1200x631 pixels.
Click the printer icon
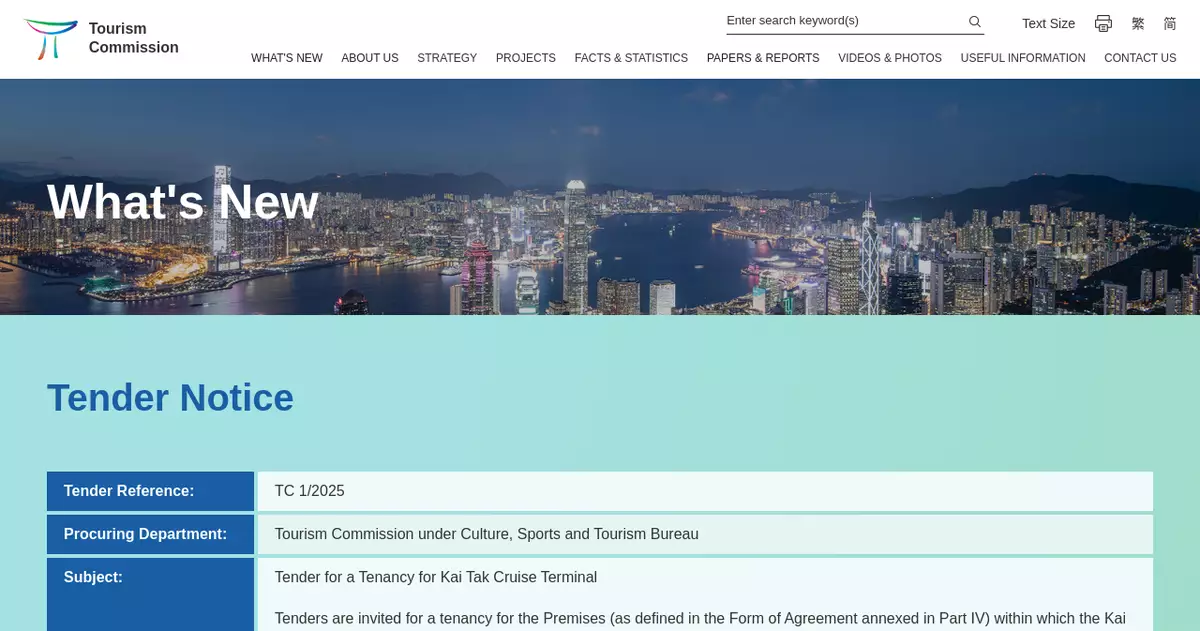coord(1103,23)
